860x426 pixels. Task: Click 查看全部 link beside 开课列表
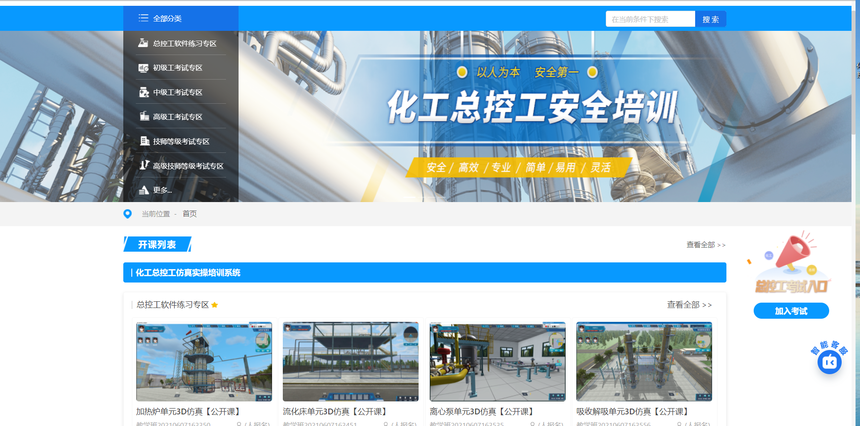(x=706, y=245)
